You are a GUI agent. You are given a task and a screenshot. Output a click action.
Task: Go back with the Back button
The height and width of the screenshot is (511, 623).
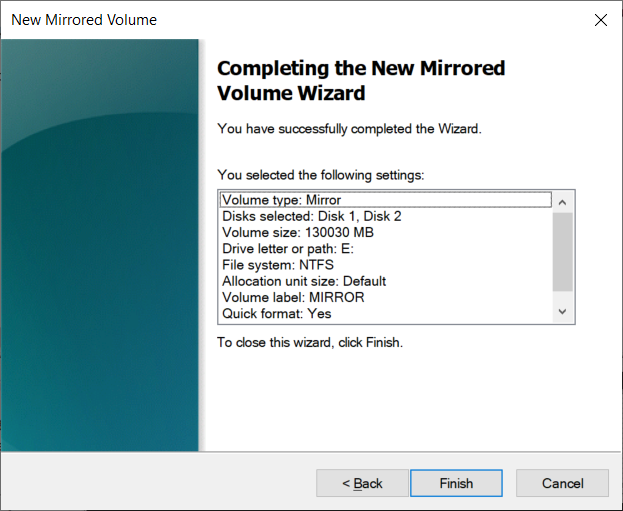pyautogui.click(x=362, y=483)
